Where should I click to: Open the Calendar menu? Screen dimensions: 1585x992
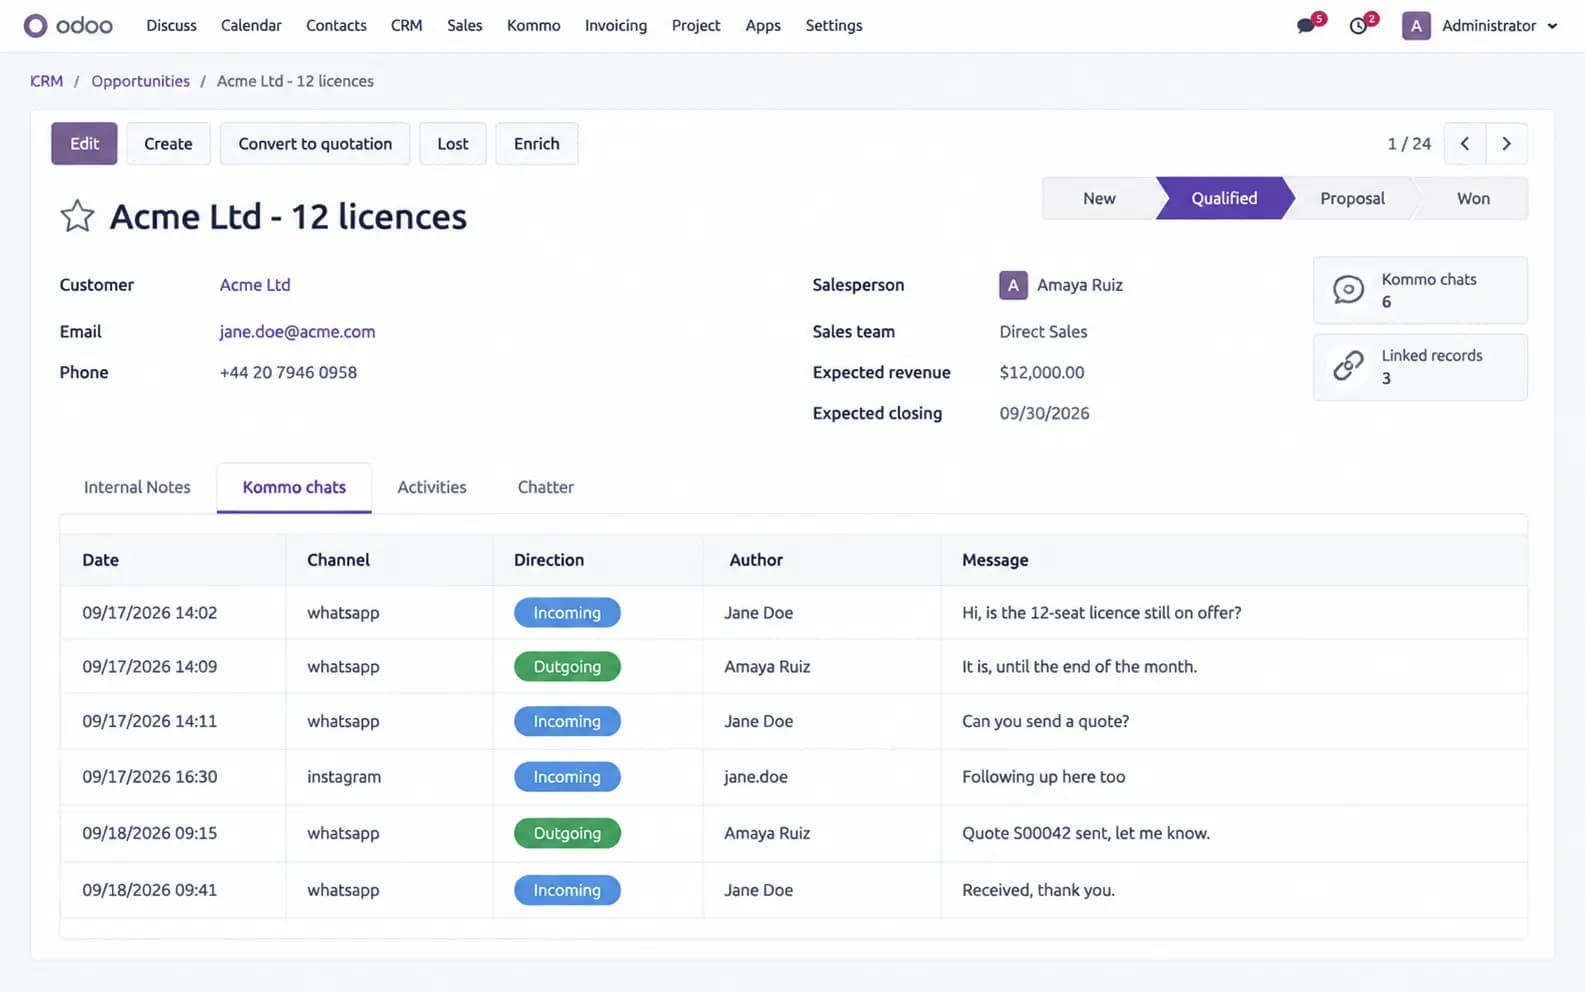click(x=251, y=25)
